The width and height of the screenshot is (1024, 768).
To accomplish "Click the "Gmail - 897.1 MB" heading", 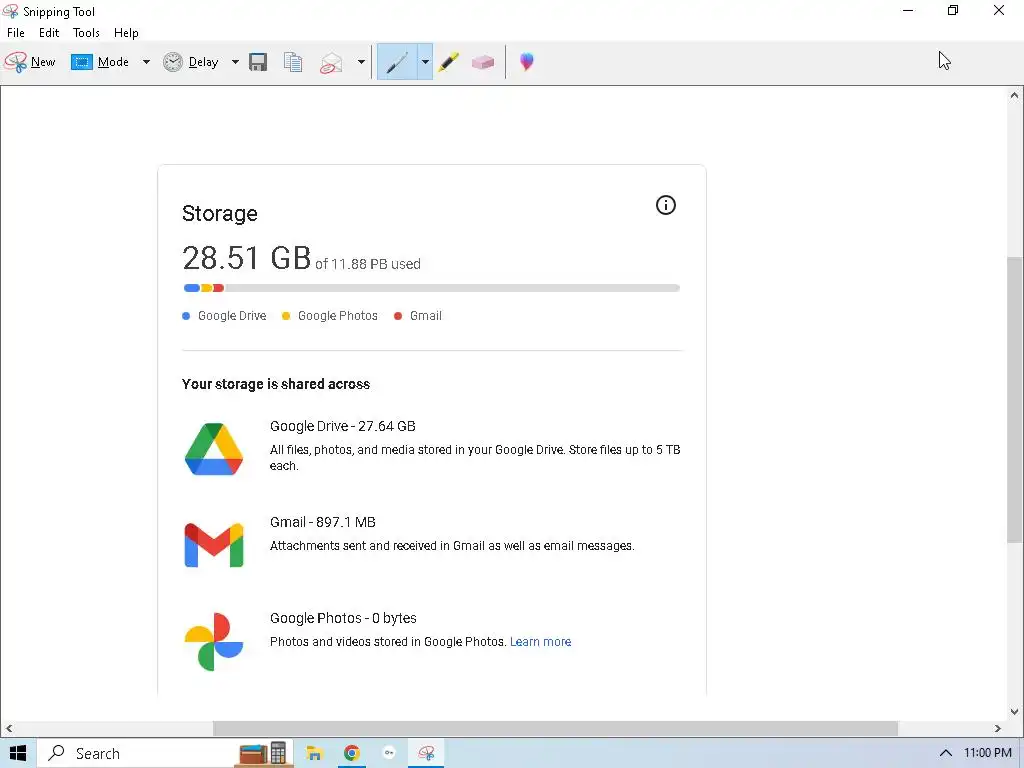I will click(323, 522).
